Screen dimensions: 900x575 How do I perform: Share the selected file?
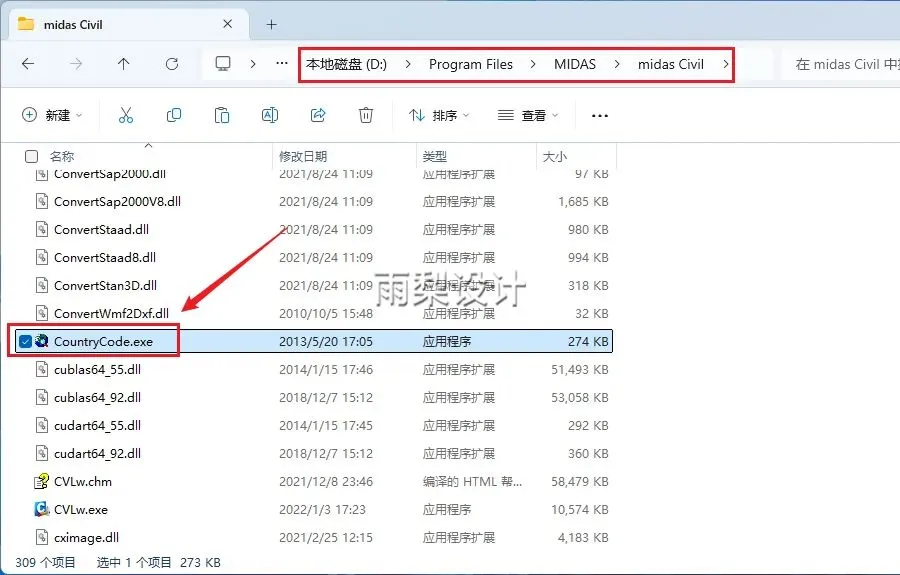tap(318, 115)
